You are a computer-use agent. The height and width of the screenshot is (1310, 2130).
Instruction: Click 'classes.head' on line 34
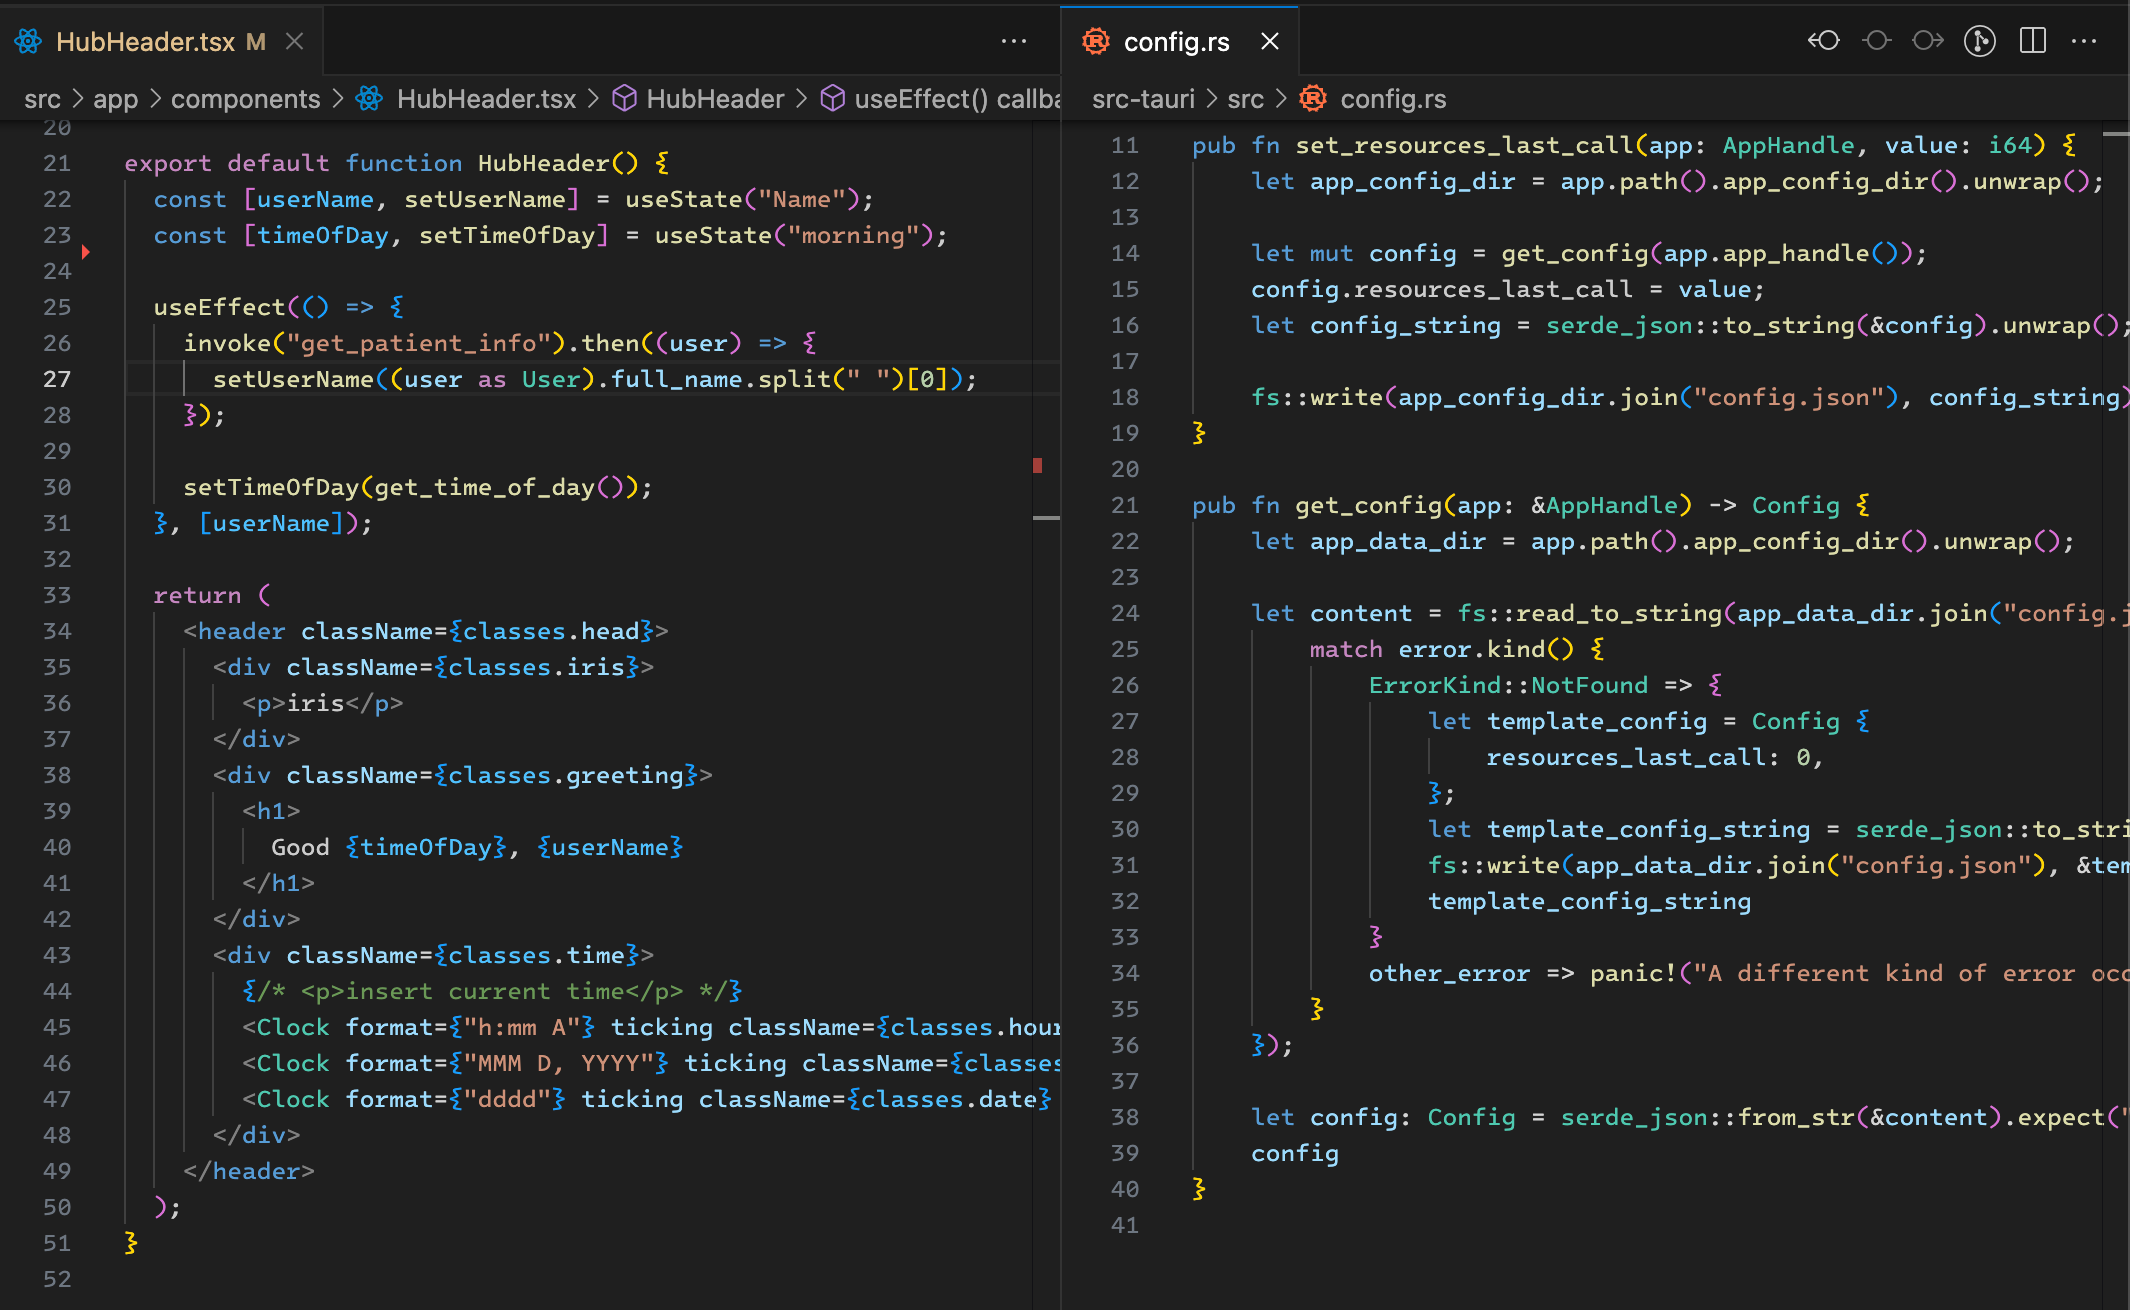click(x=552, y=631)
